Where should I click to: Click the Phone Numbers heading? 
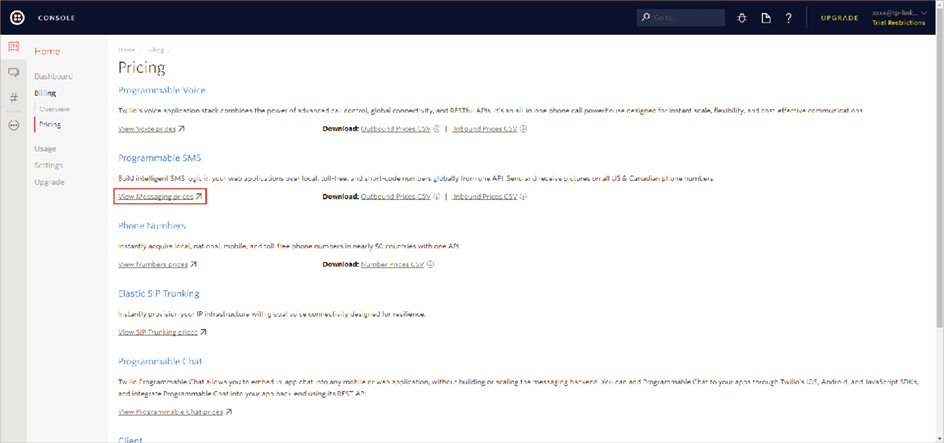tap(152, 226)
